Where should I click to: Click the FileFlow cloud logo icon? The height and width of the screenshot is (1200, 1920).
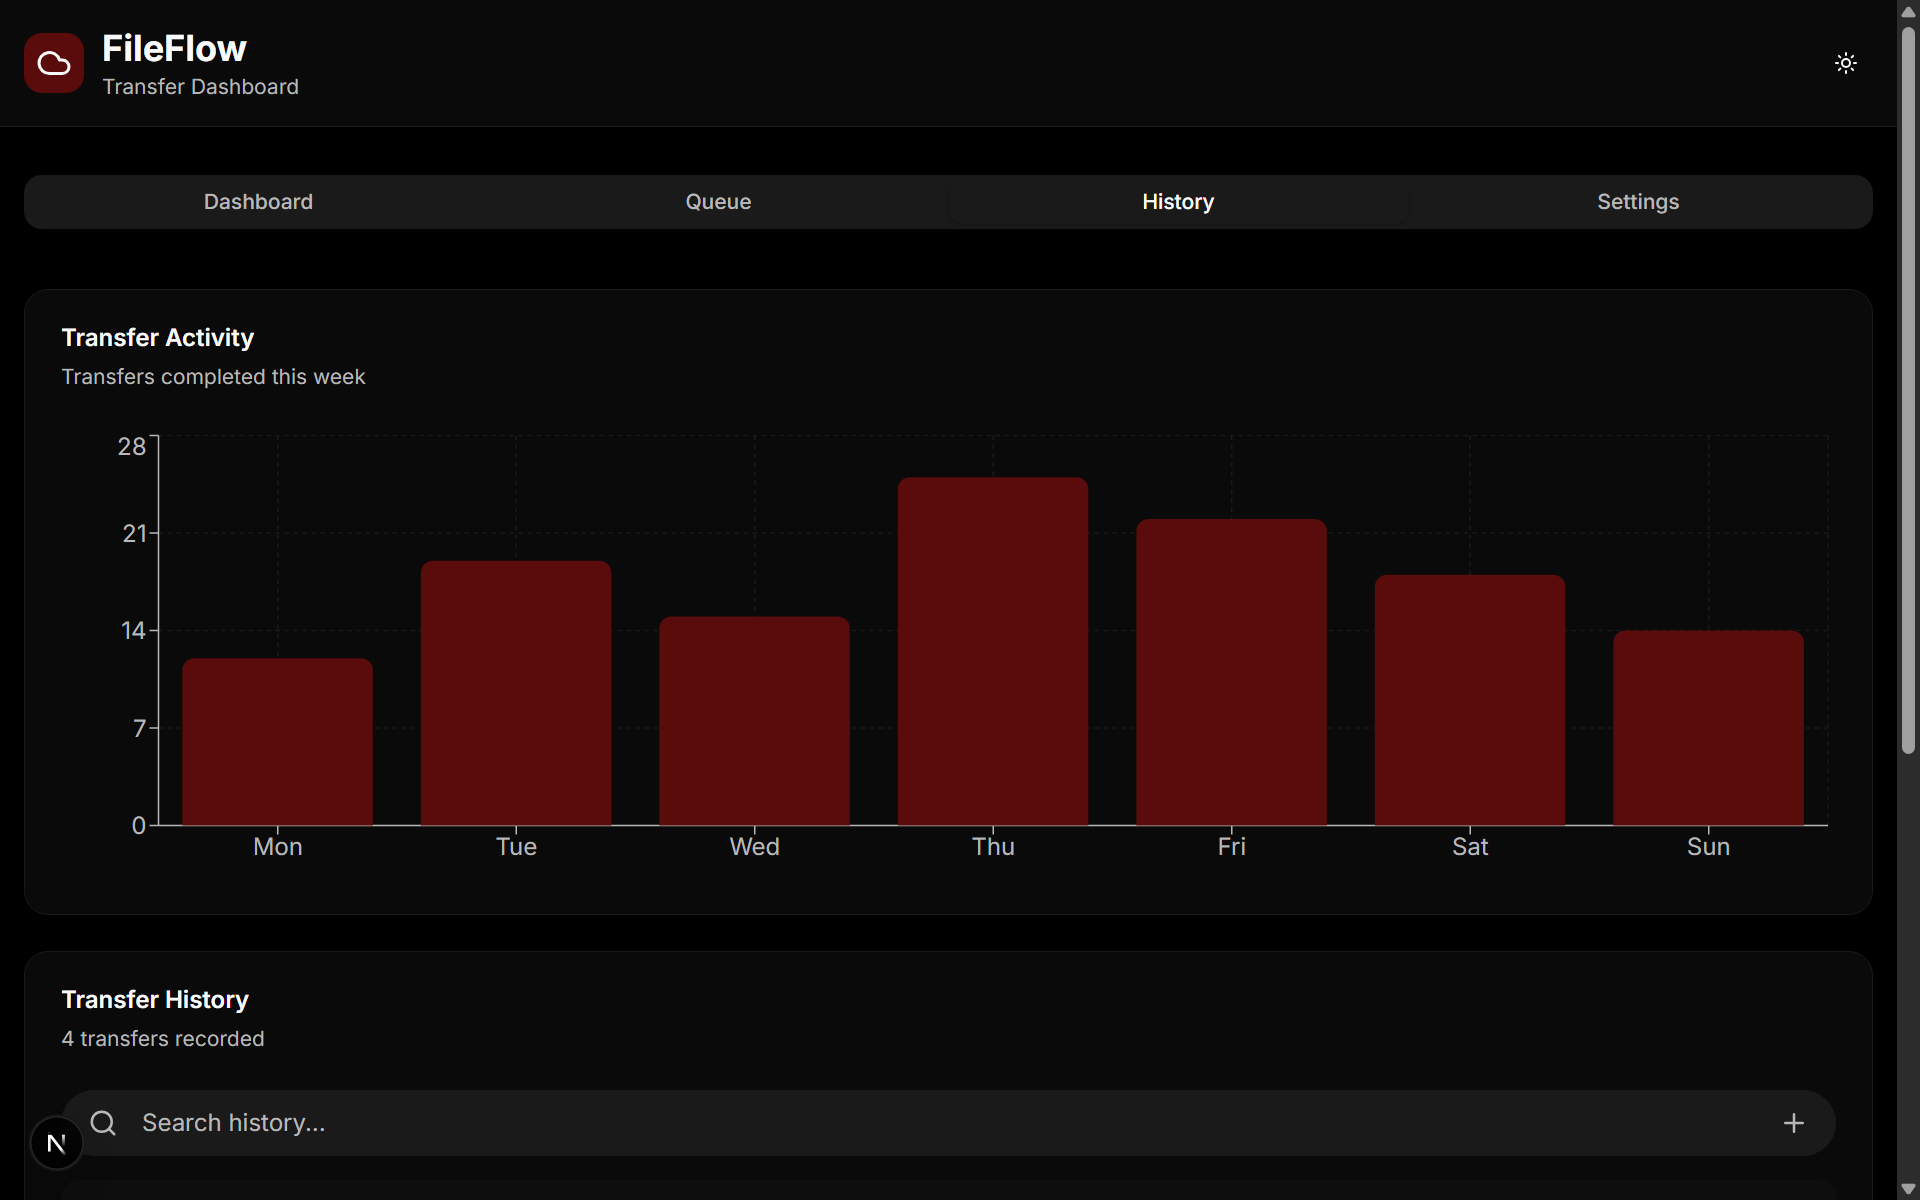click(54, 63)
